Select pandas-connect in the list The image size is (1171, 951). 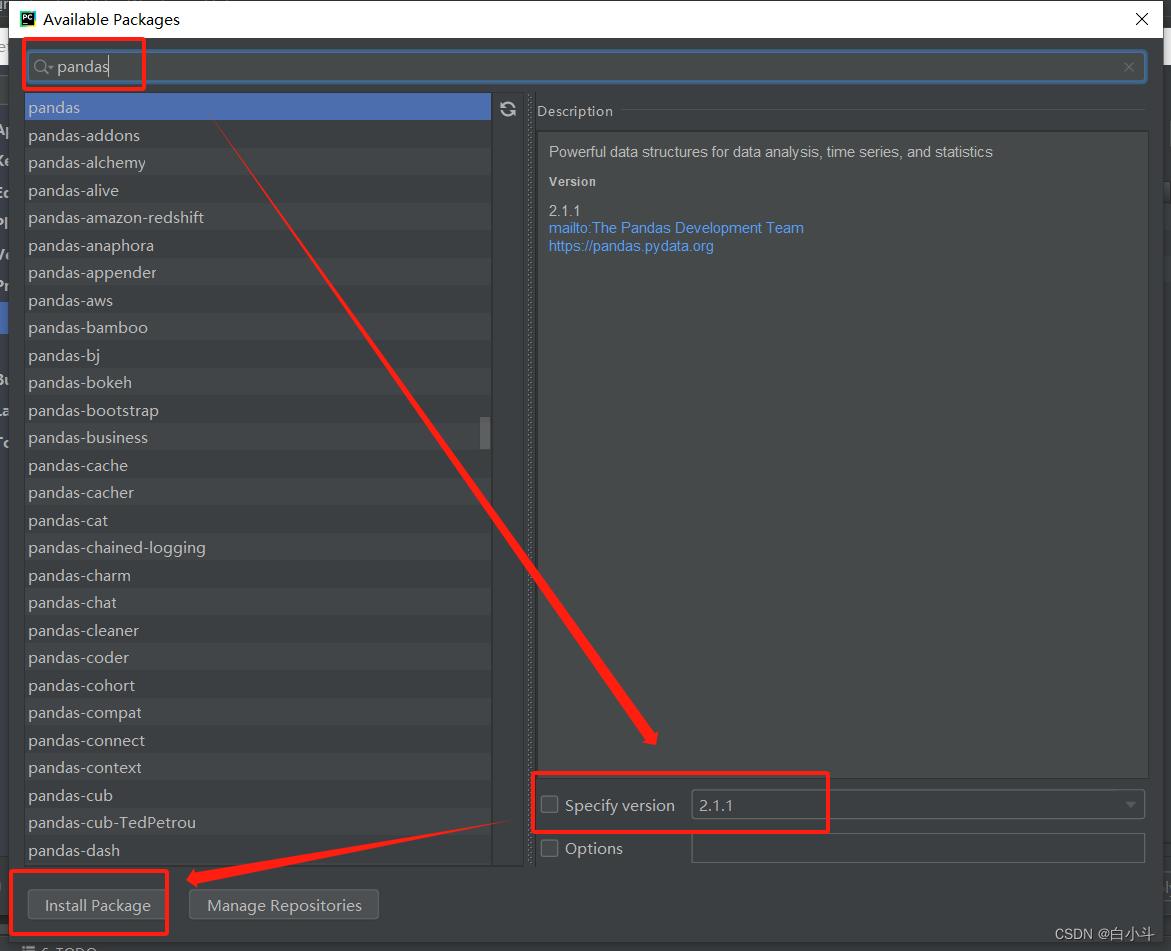click(258, 740)
